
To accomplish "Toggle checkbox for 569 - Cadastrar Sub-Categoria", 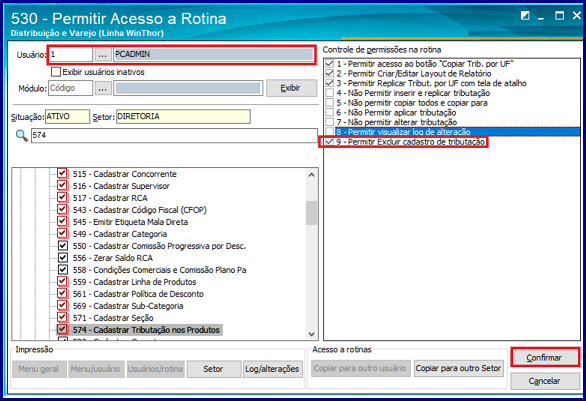I will pyautogui.click(x=62, y=306).
